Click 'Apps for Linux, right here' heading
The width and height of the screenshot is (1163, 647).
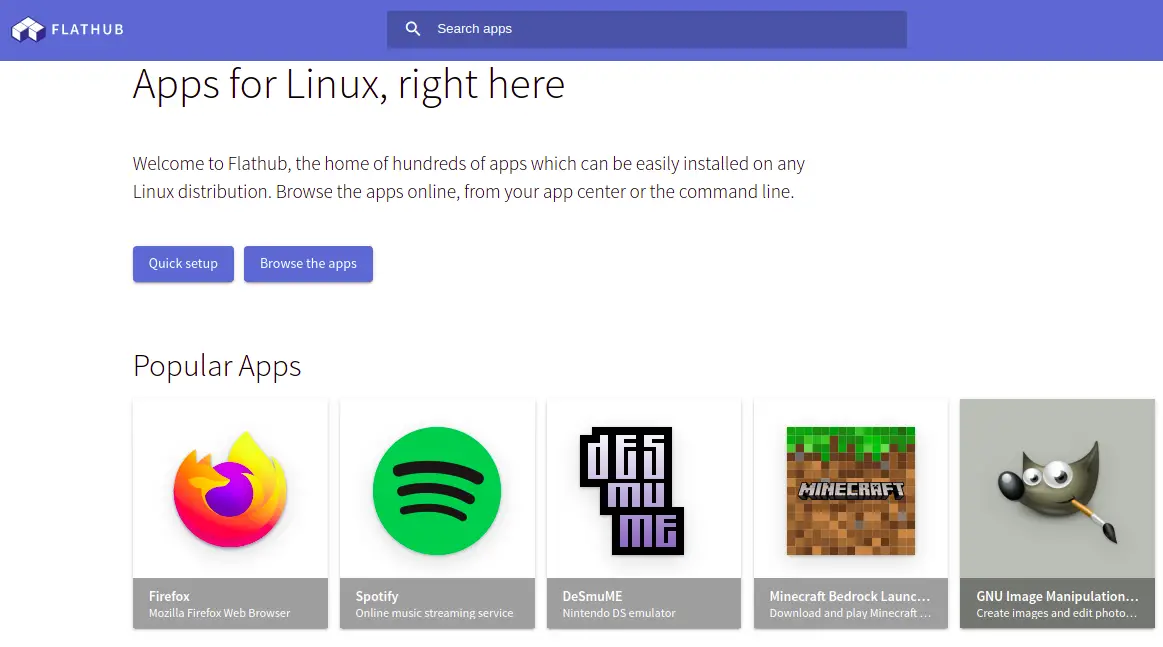[x=349, y=84]
